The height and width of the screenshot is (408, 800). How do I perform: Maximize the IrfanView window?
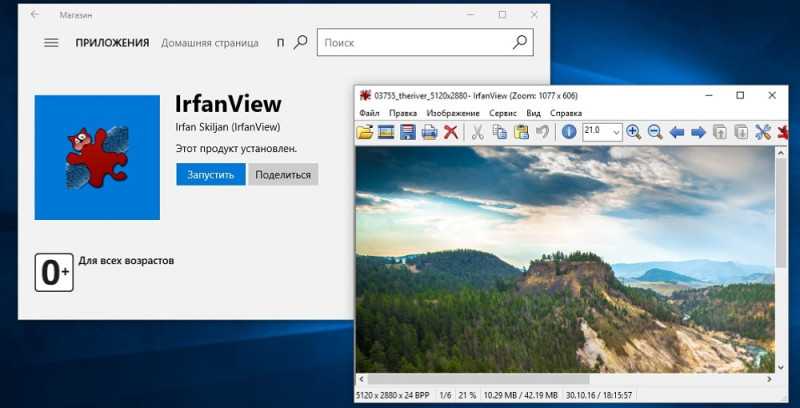pyautogui.click(x=740, y=95)
